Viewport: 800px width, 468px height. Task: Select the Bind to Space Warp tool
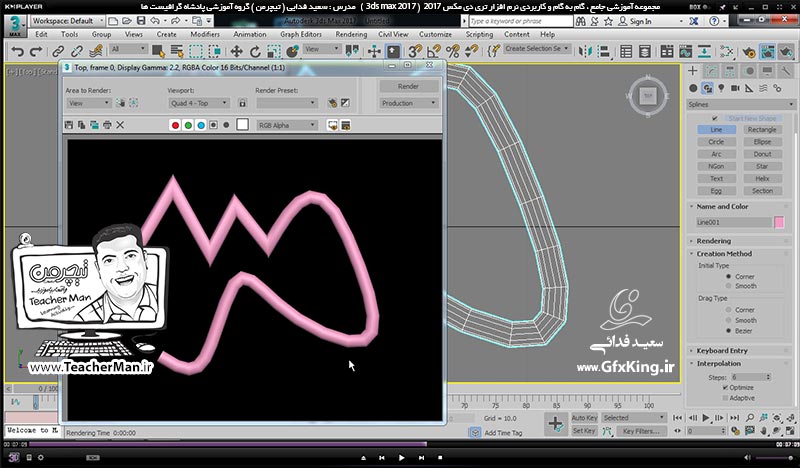[95, 51]
